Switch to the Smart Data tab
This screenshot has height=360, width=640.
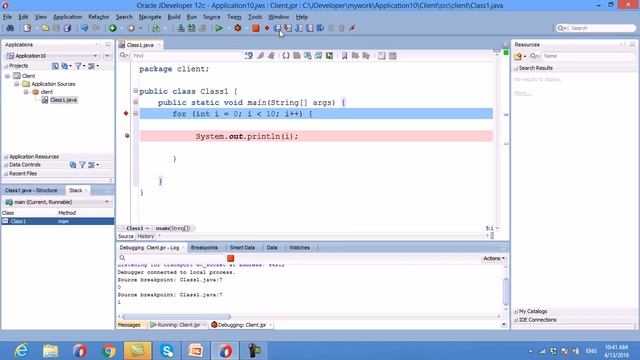pyautogui.click(x=242, y=248)
